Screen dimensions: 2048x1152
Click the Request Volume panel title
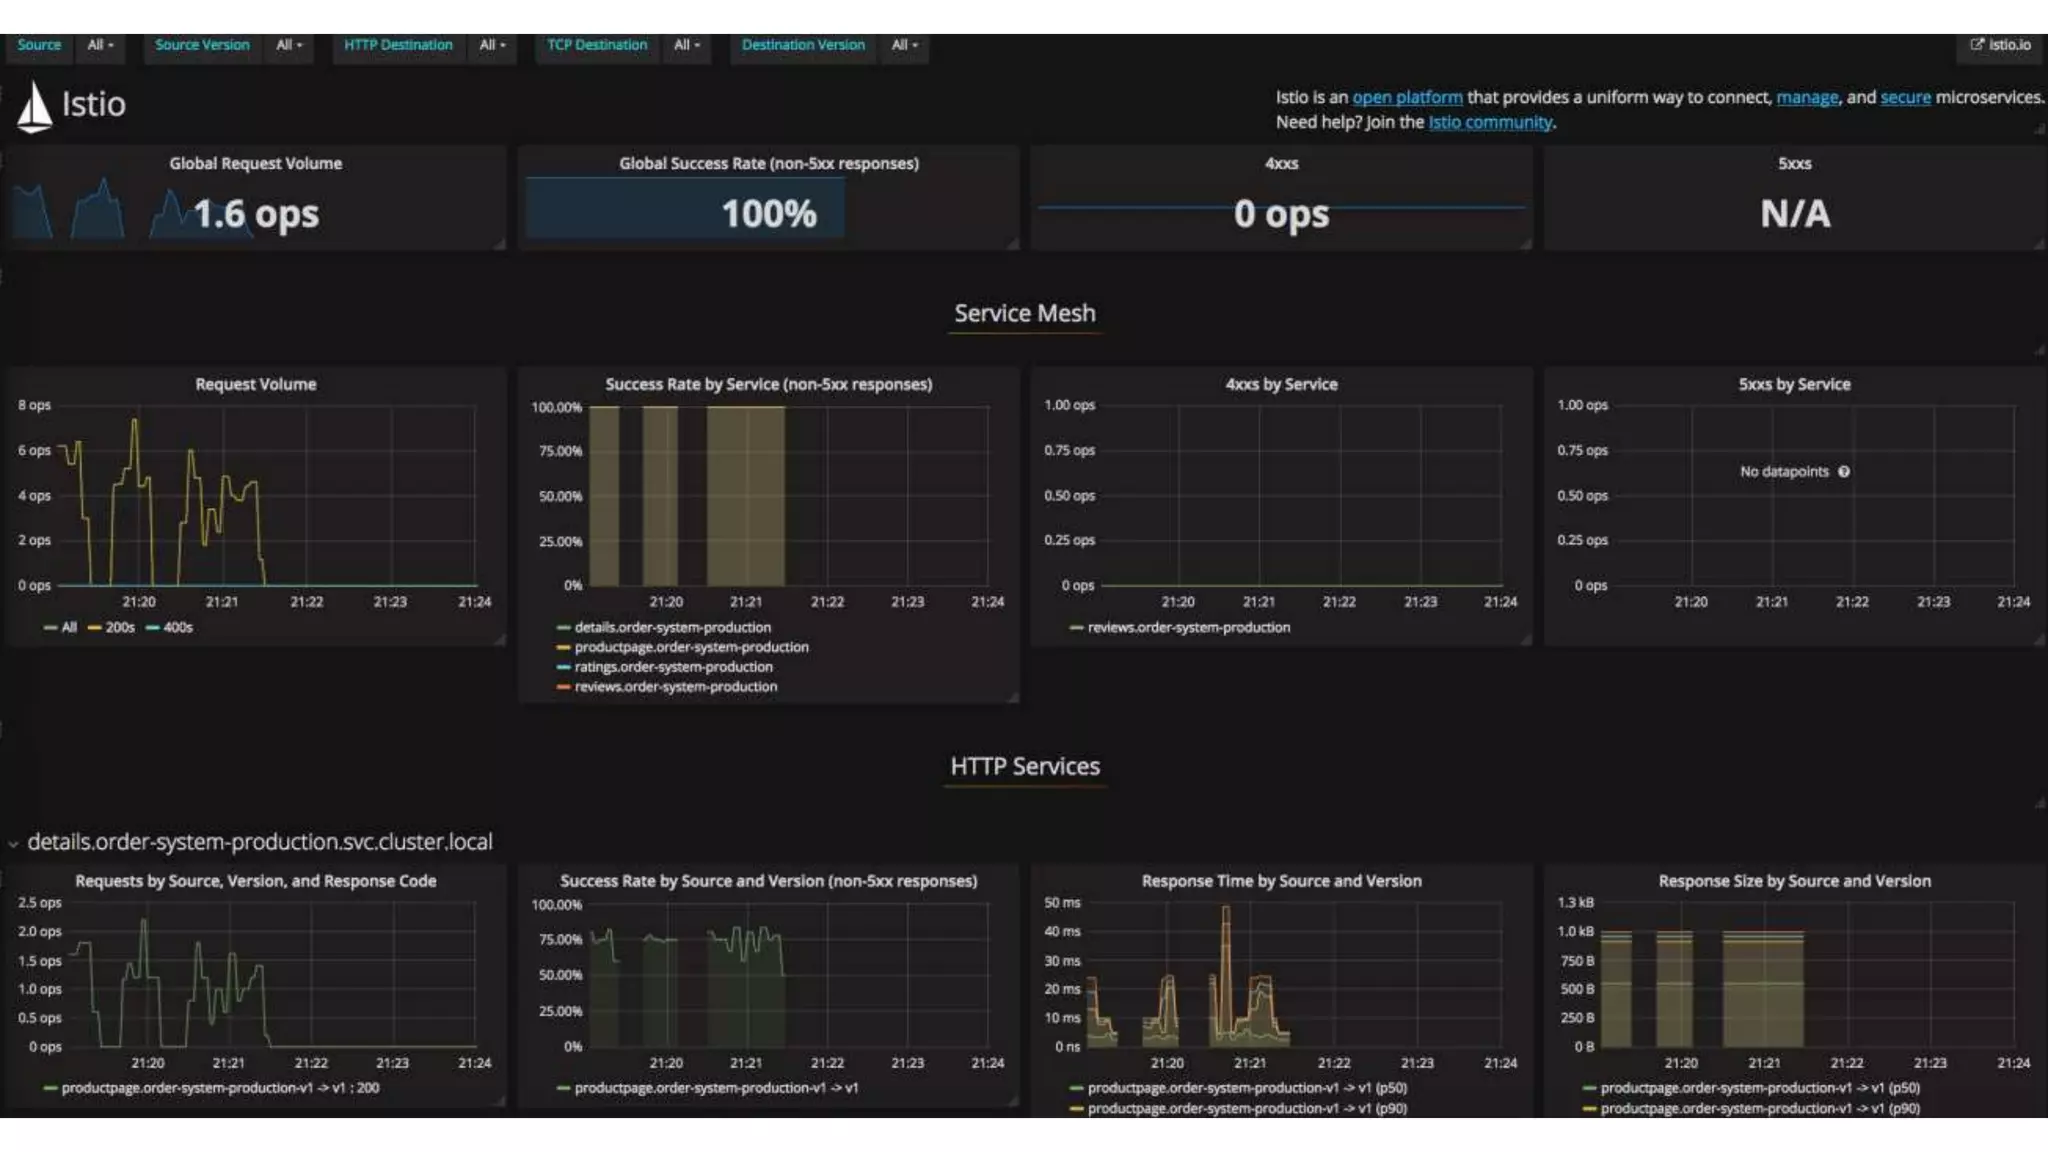(255, 384)
